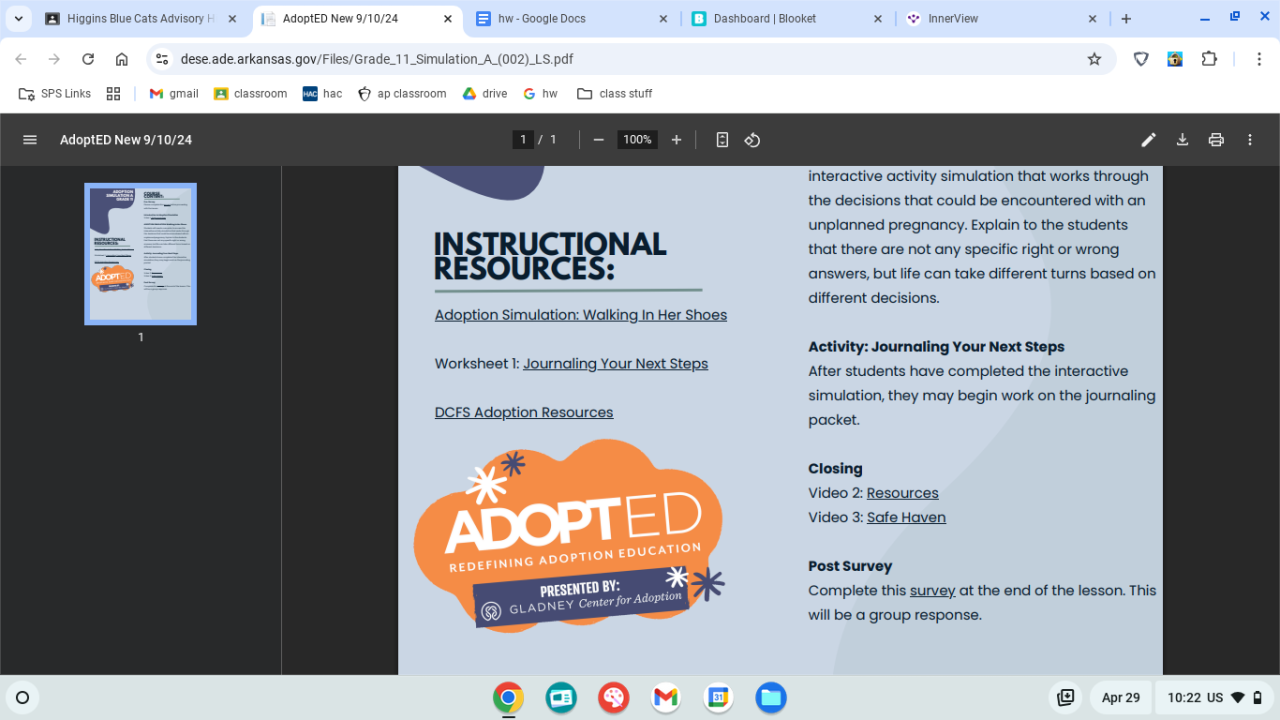Launch Gmail from the shelf
This screenshot has height=720, width=1280.
666,698
